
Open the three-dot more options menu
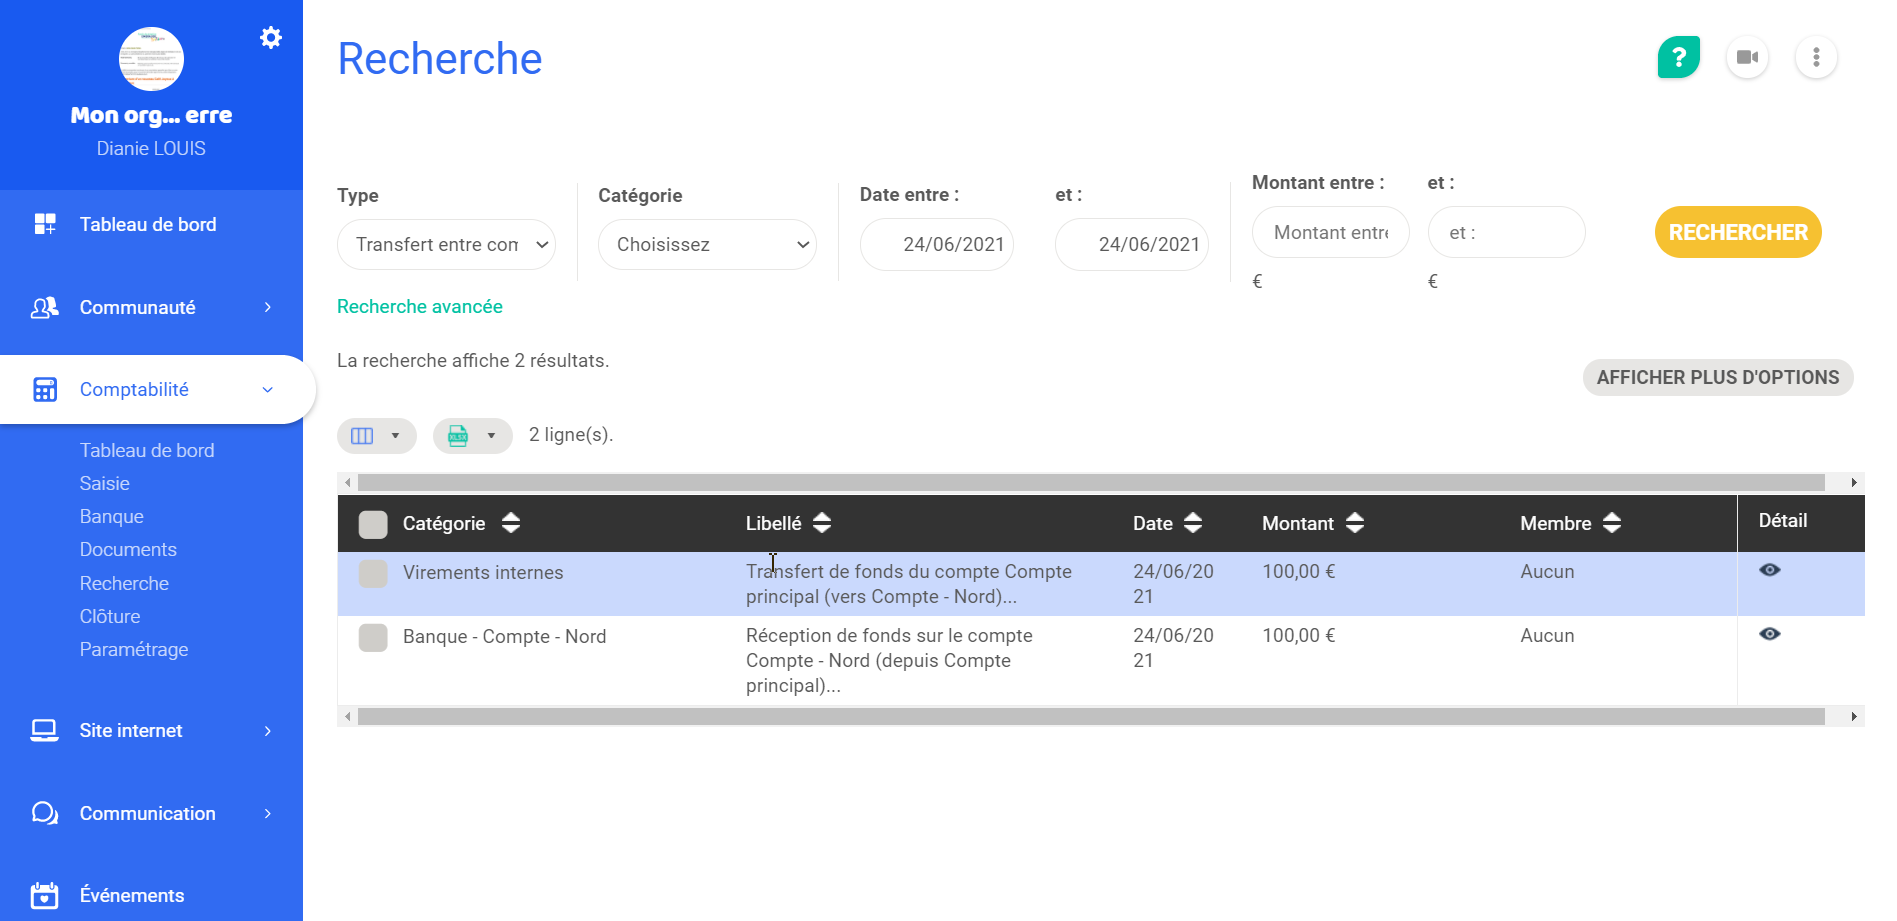tap(1815, 57)
